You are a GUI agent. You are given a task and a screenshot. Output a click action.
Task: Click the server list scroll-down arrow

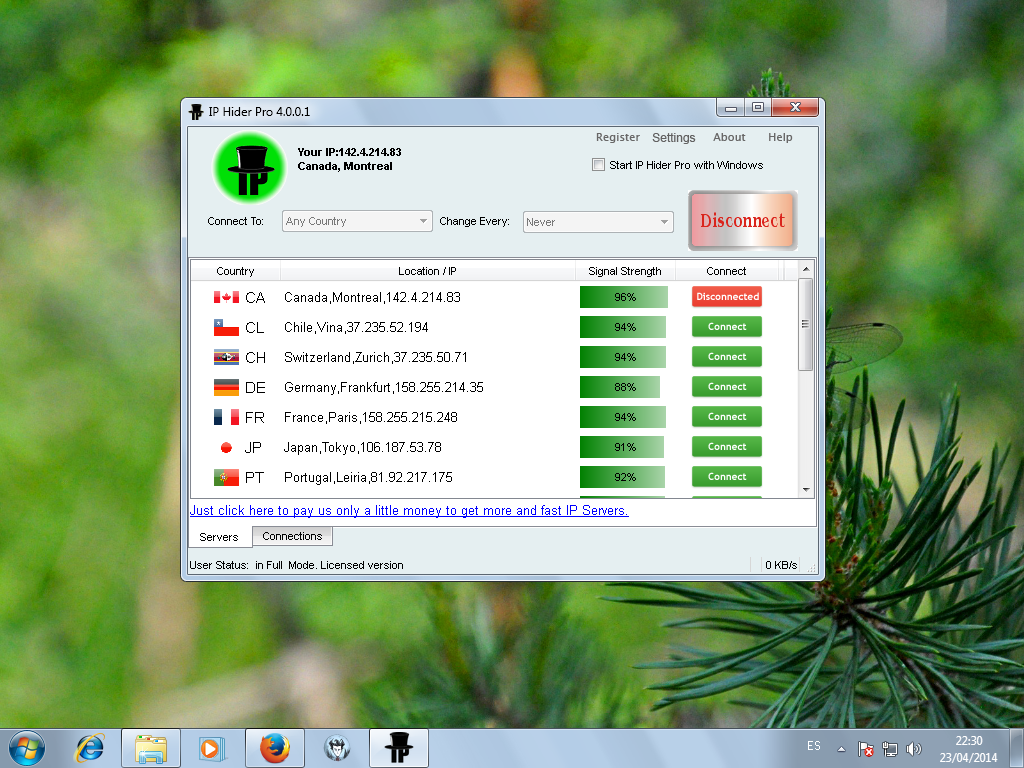806,490
